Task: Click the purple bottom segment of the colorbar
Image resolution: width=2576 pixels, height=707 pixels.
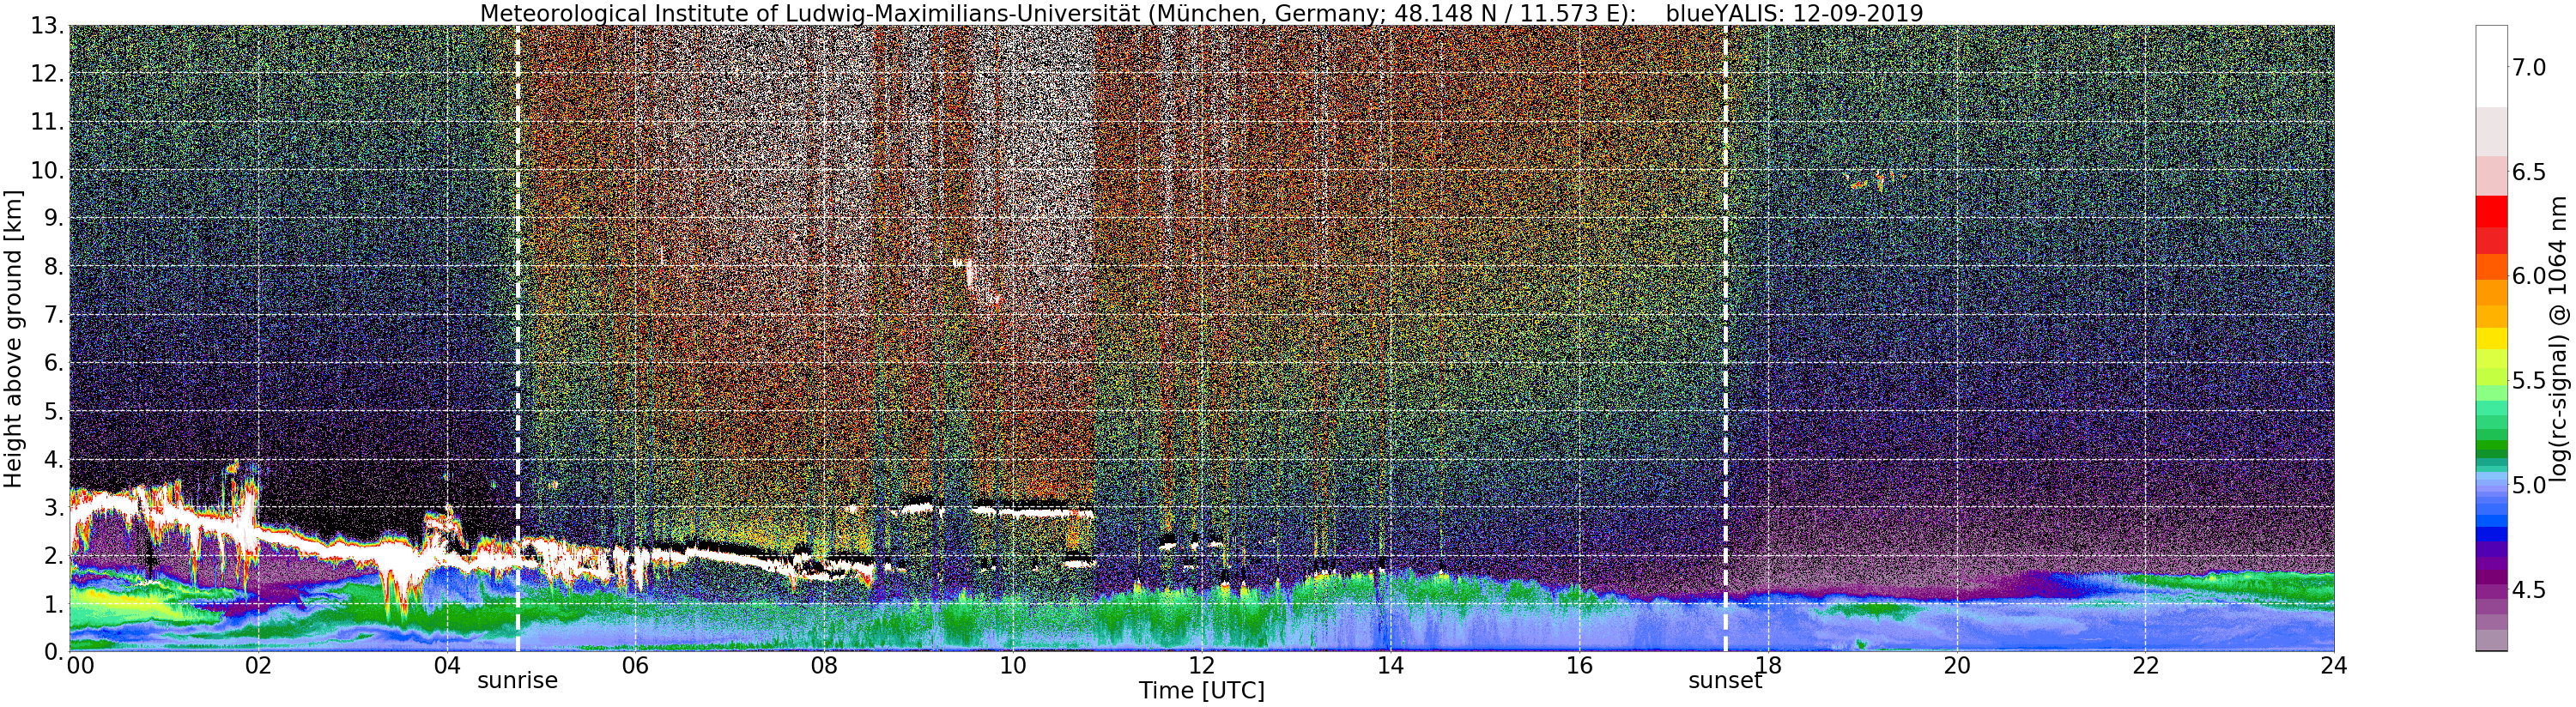Action: pyautogui.click(x=2491, y=640)
